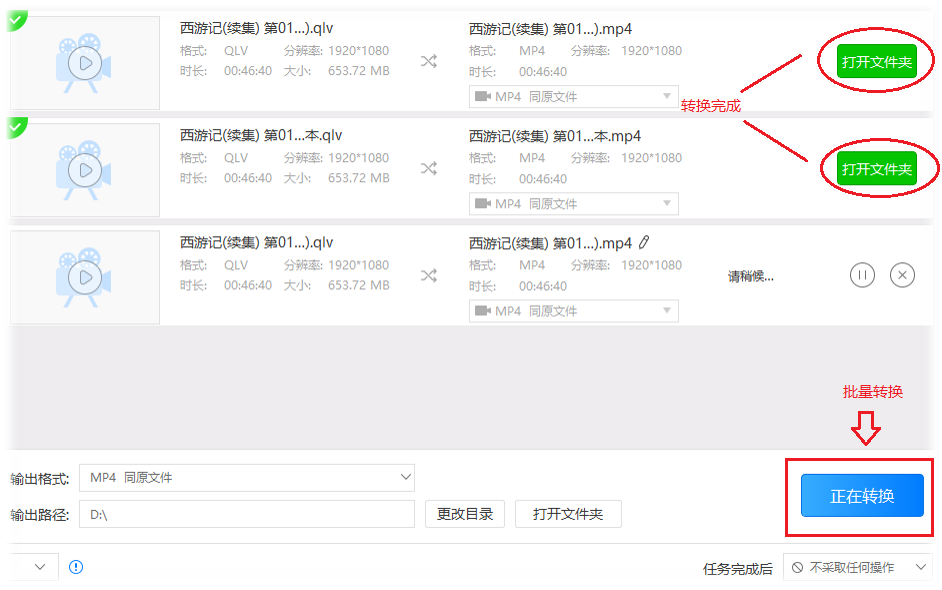Click the output path field showing D:\

[x=246, y=514]
